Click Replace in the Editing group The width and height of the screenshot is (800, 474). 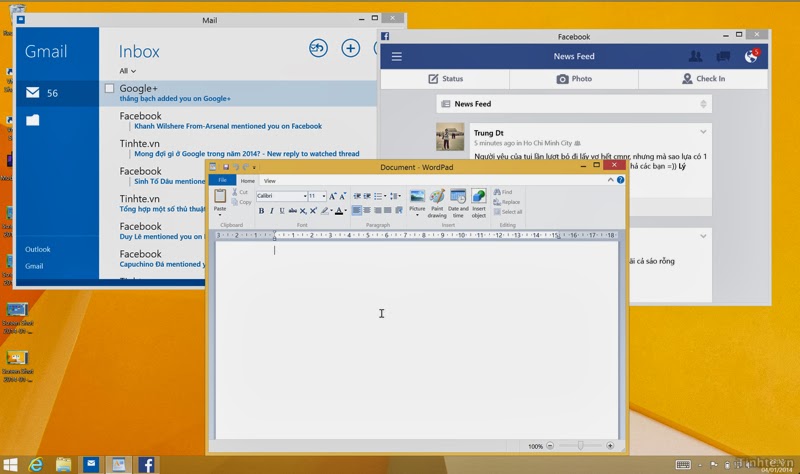[x=507, y=202]
